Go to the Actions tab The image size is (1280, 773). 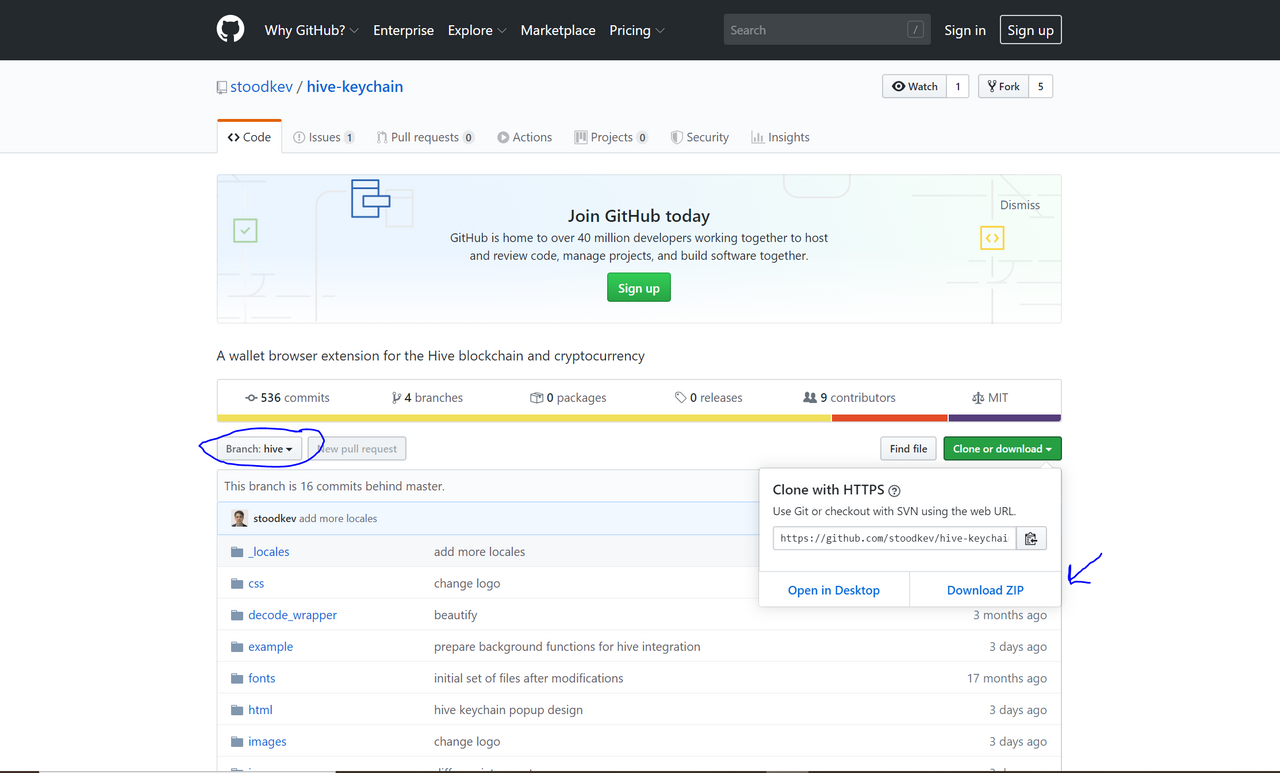click(524, 137)
